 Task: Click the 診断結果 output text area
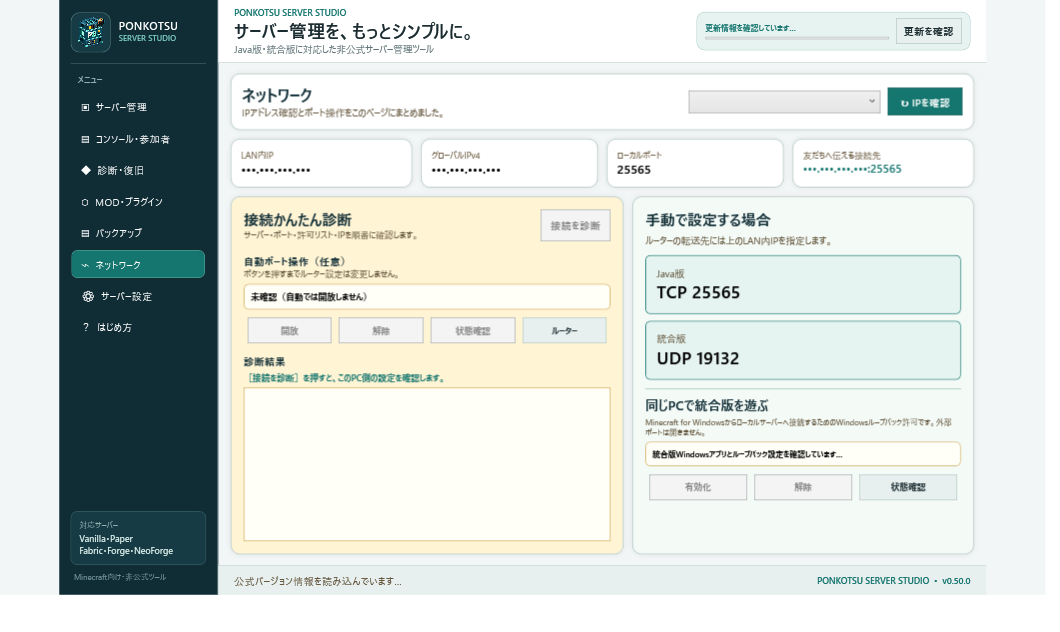[427, 464]
